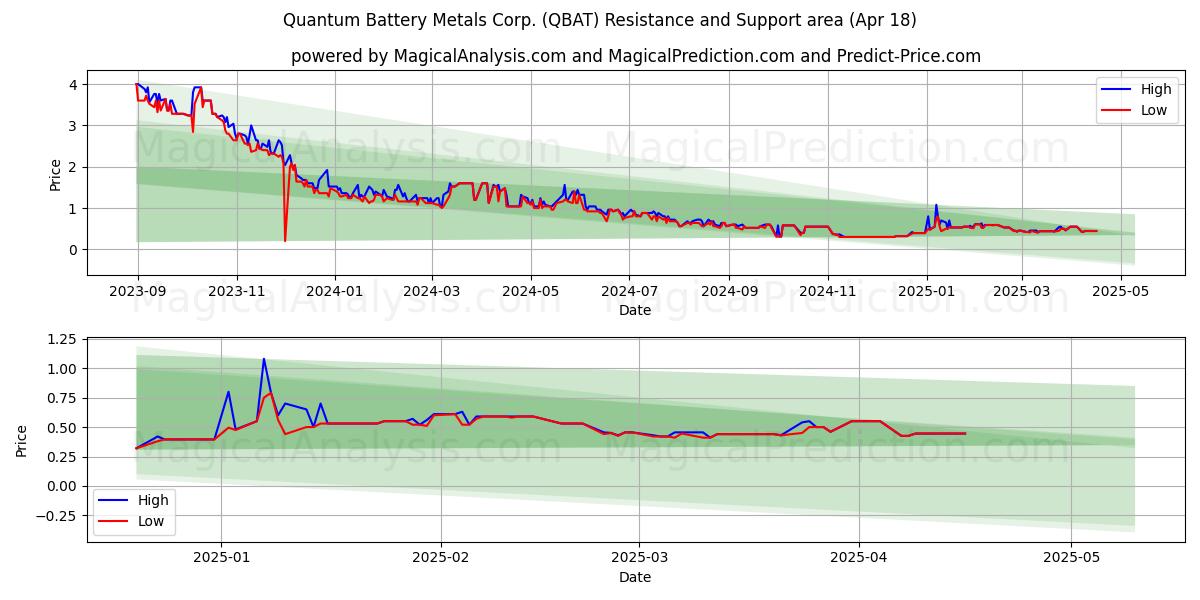Click the '2' price tick on top chart
This screenshot has height=600, width=1200.
pos(73,167)
